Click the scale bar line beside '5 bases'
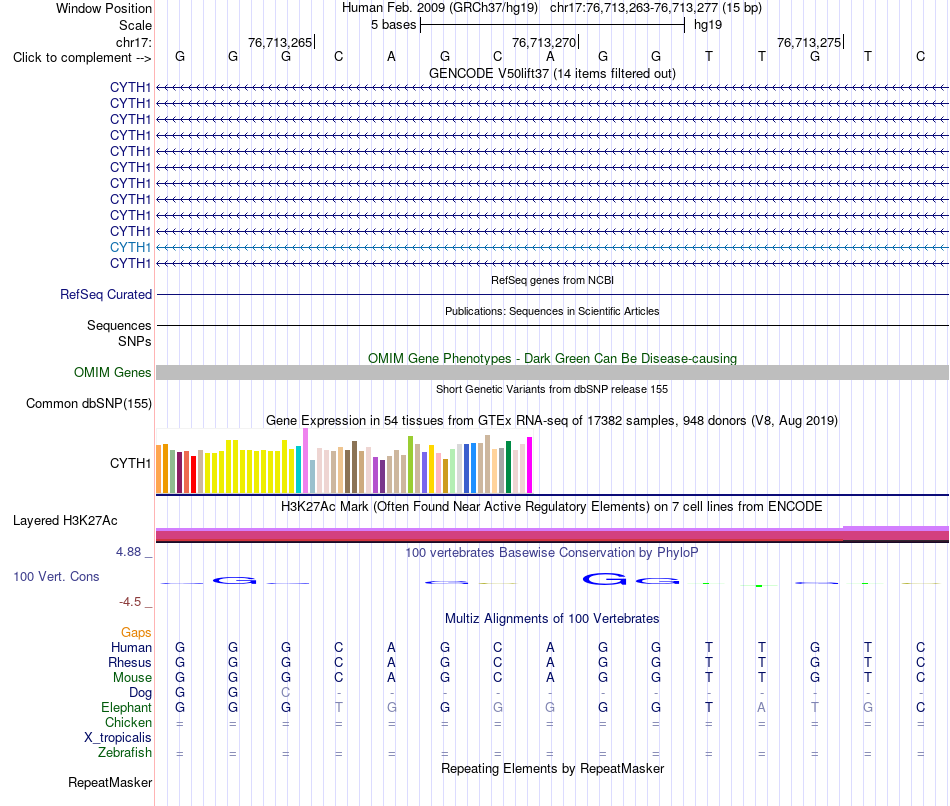This screenshot has height=806, width=950. click(553, 25)
